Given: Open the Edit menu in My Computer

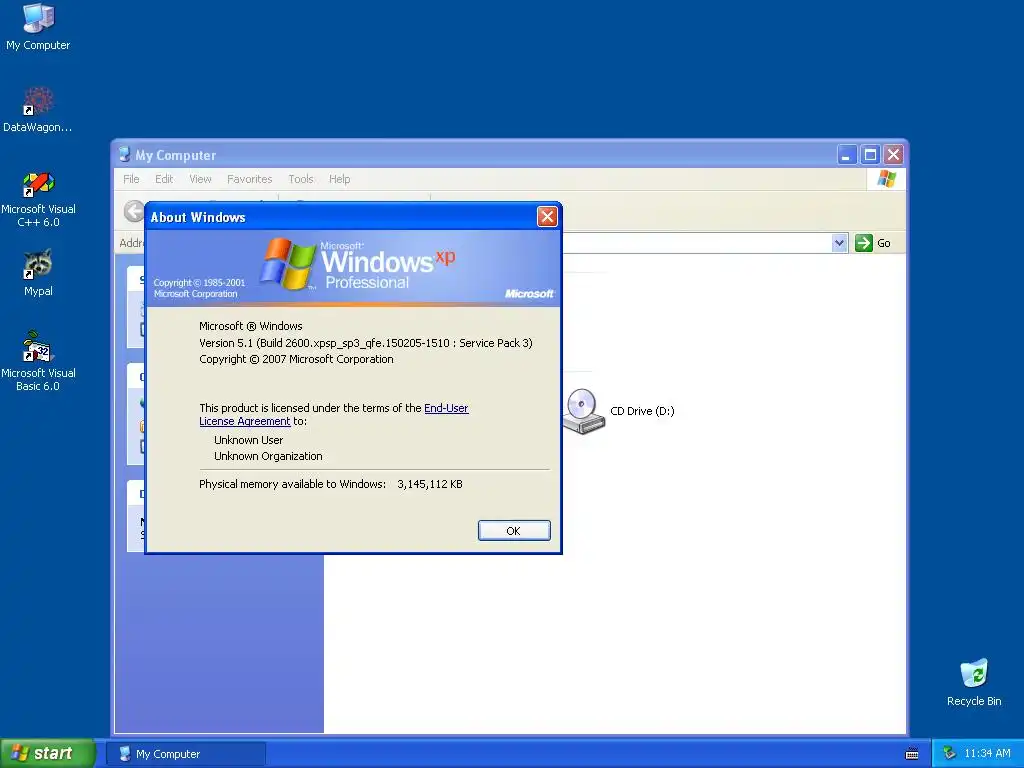Looking at the screenshot, I should 164,179.
